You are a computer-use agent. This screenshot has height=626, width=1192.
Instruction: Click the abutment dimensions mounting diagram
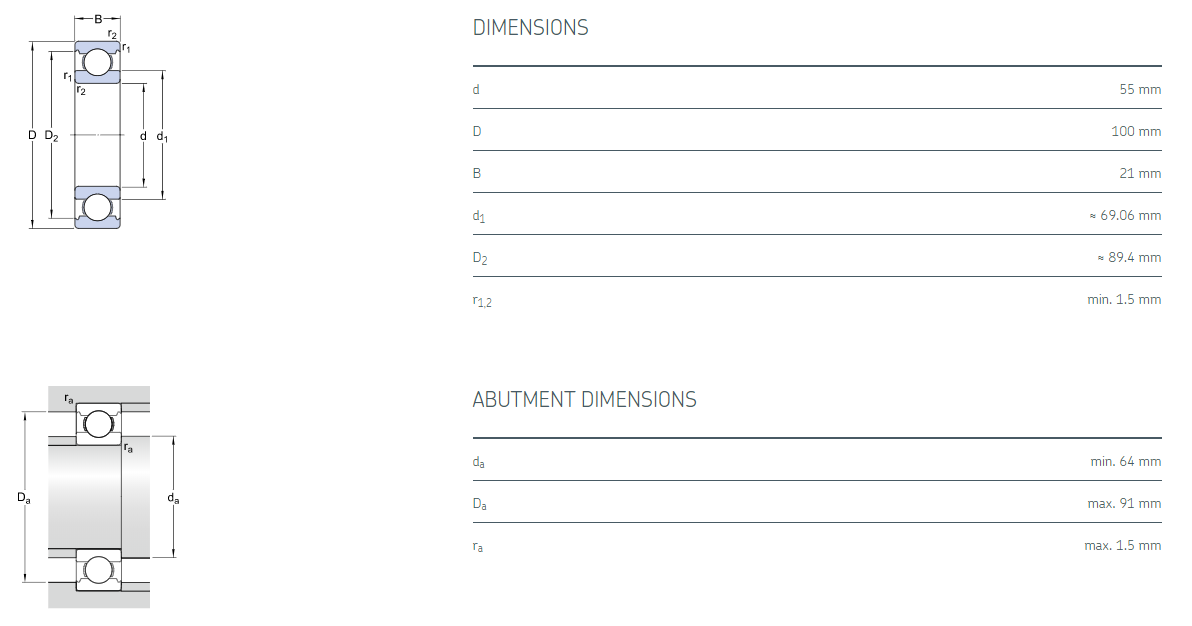98,497
